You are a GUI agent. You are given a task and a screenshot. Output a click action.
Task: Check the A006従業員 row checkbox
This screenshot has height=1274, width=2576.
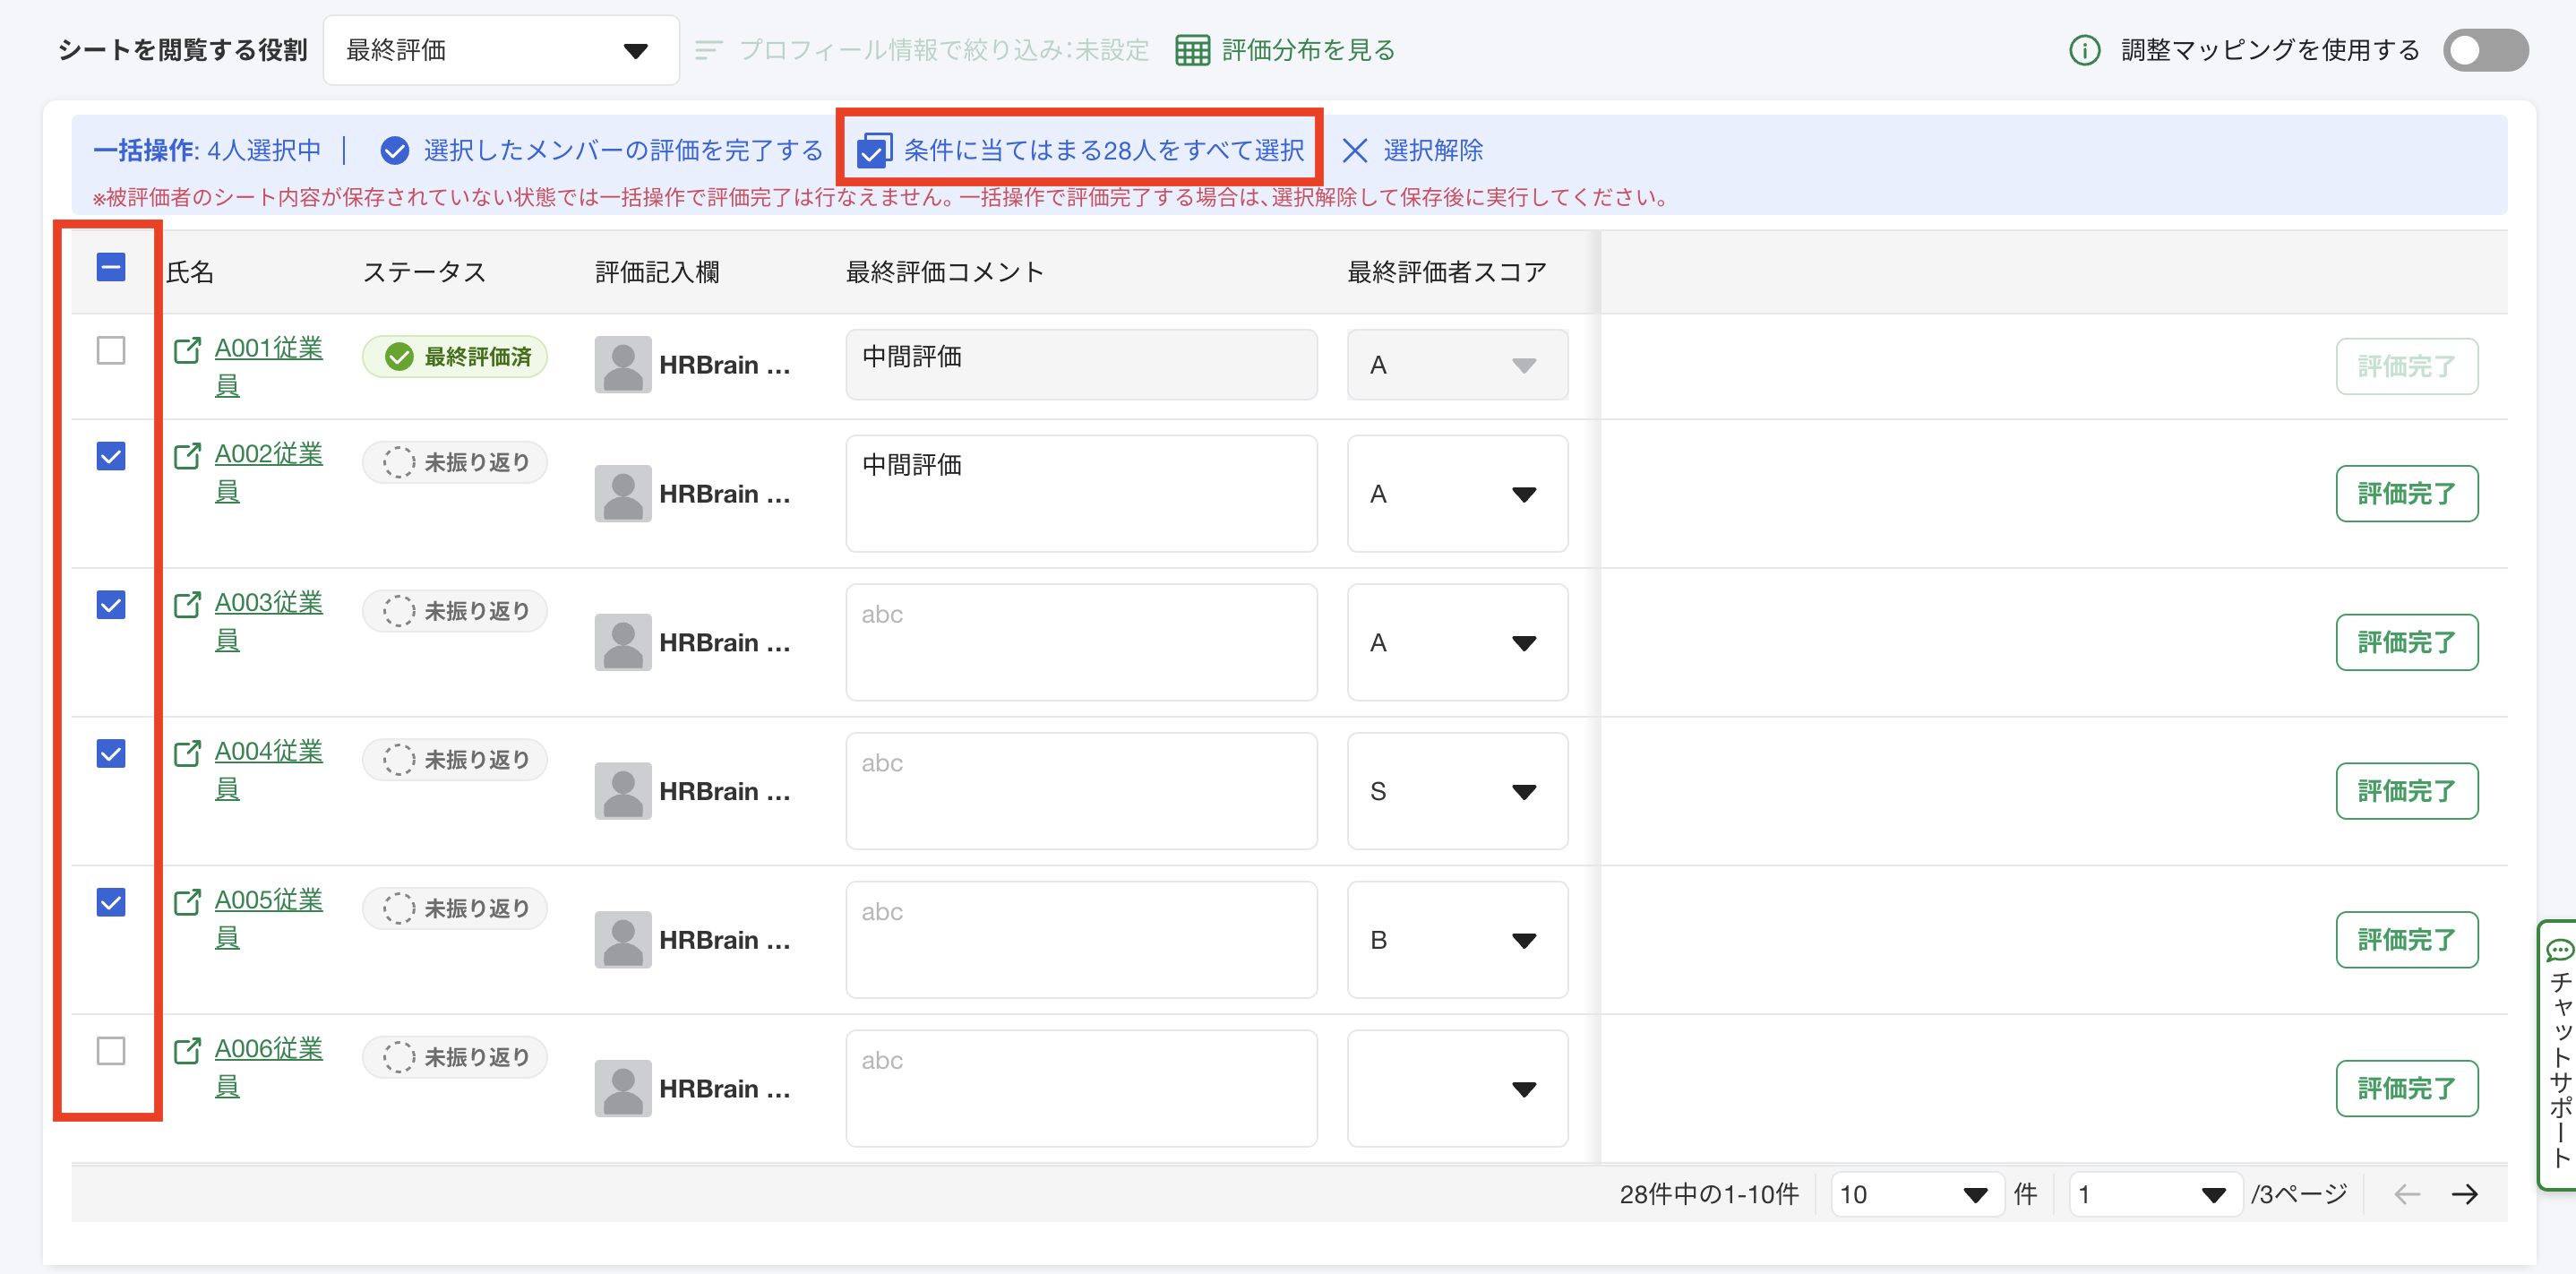(111, 1051)
